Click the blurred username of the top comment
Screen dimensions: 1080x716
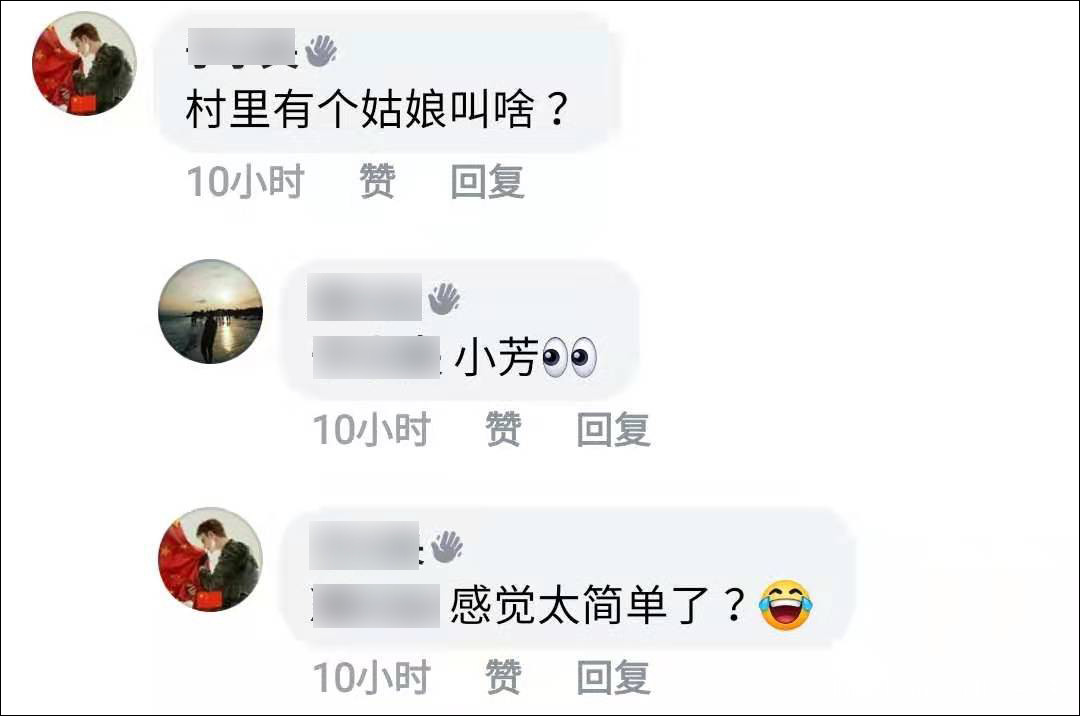point(242,48)
